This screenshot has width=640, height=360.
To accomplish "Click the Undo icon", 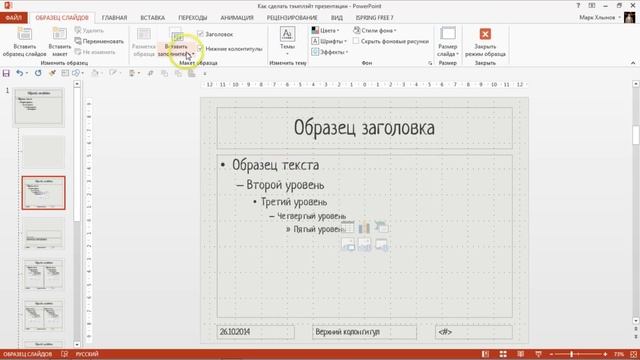I will 19,73.
